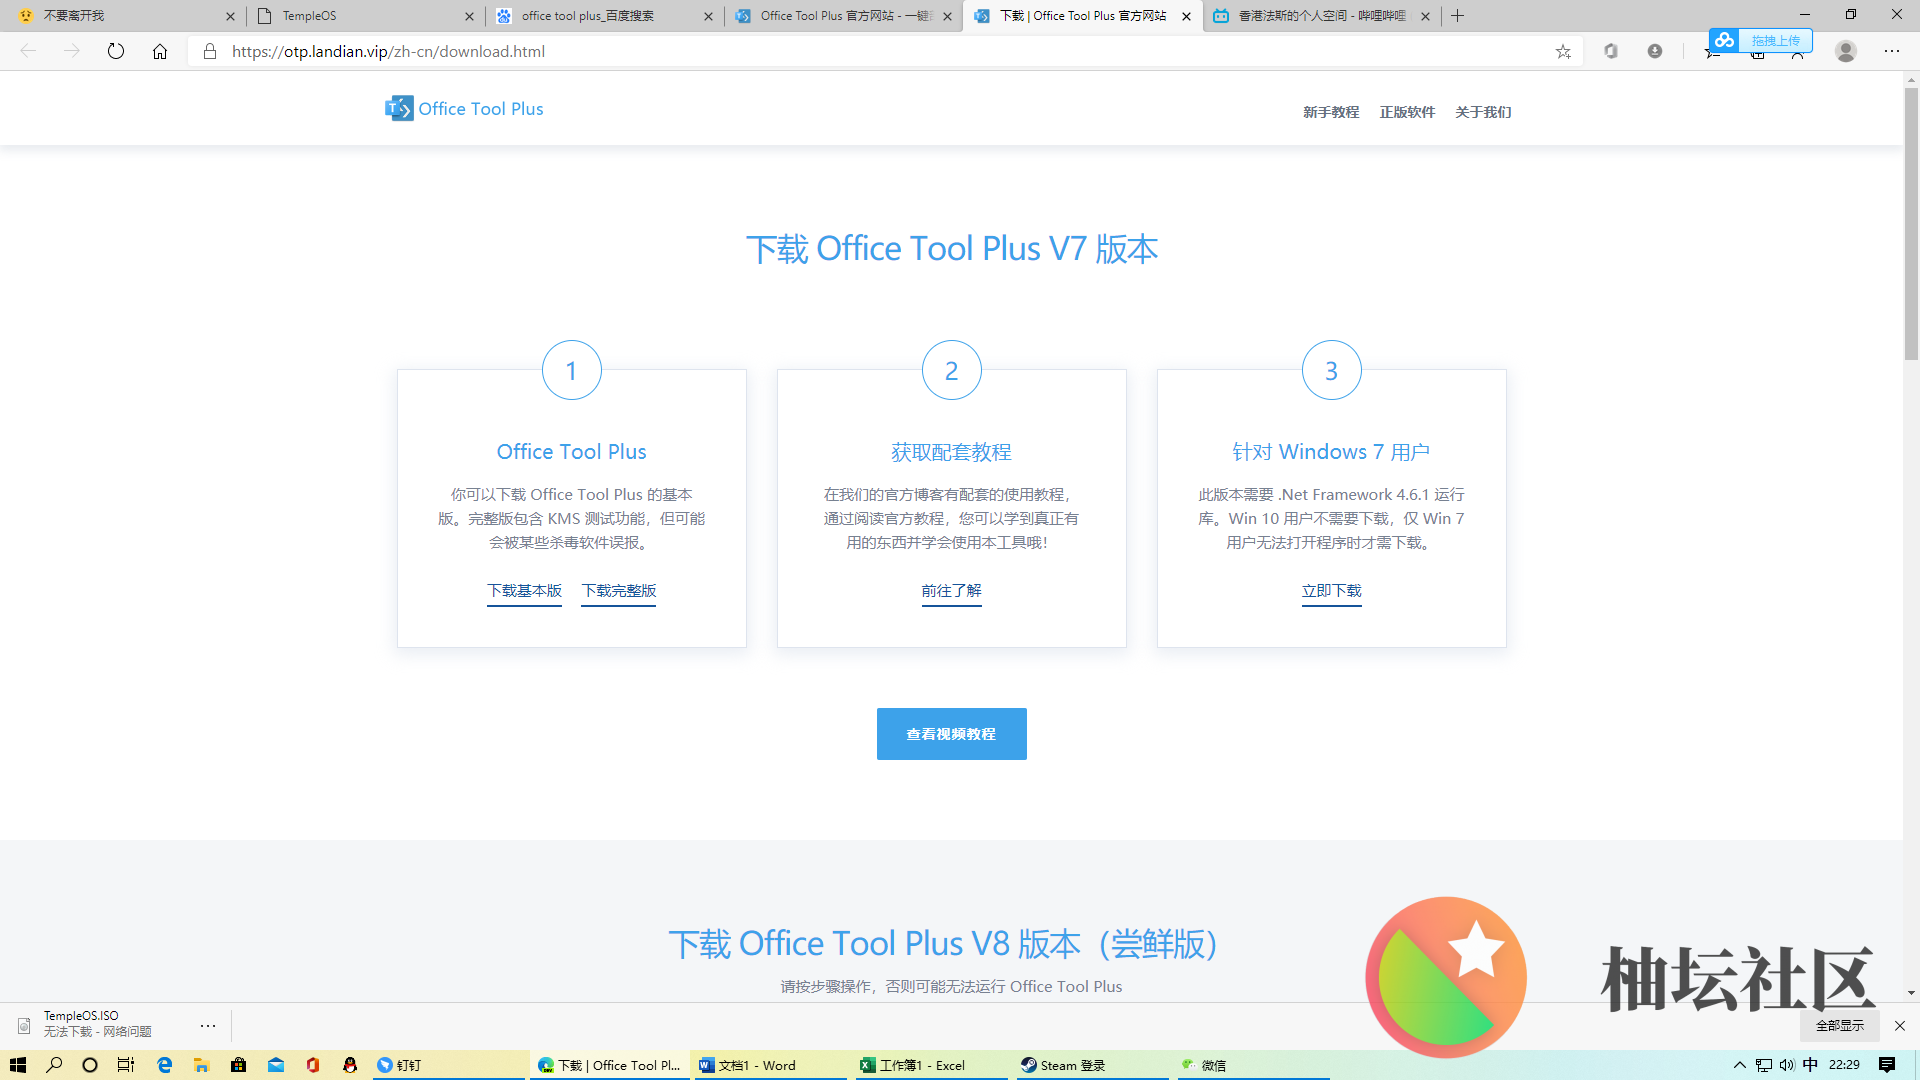1920x1080 pixels.
Task: Open 关于我们 in site navigation
Action: [x=1483, y=112]
